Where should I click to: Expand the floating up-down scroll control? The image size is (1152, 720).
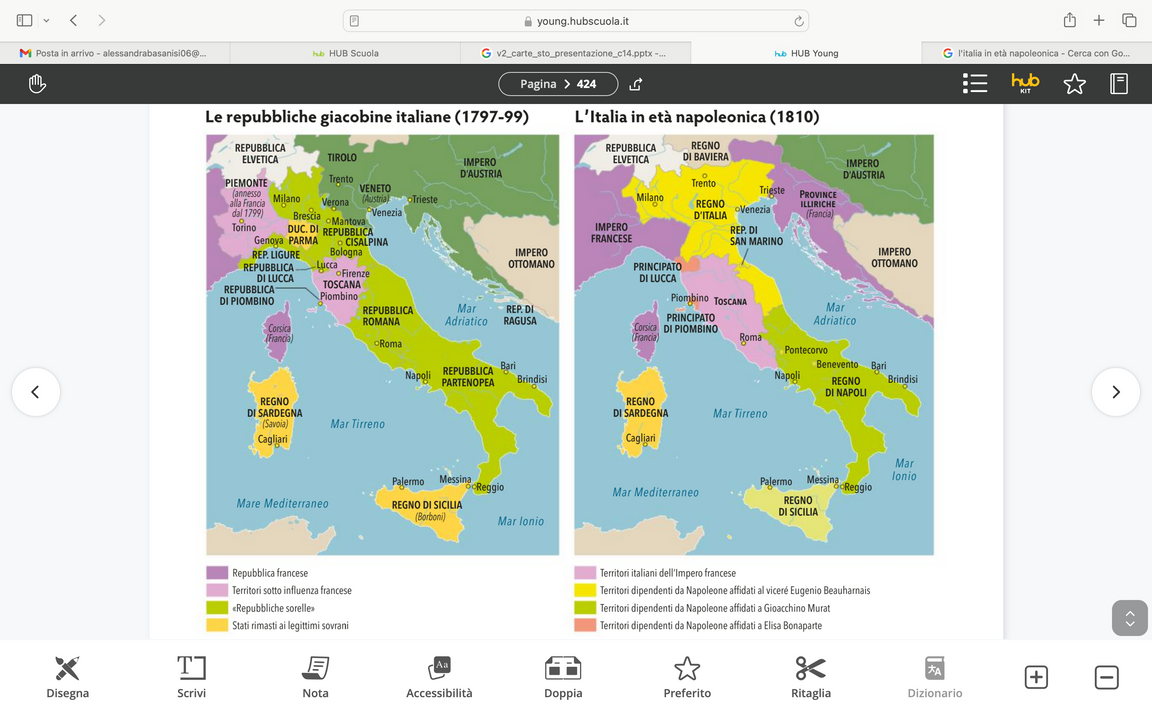(x=1129, y=618)
